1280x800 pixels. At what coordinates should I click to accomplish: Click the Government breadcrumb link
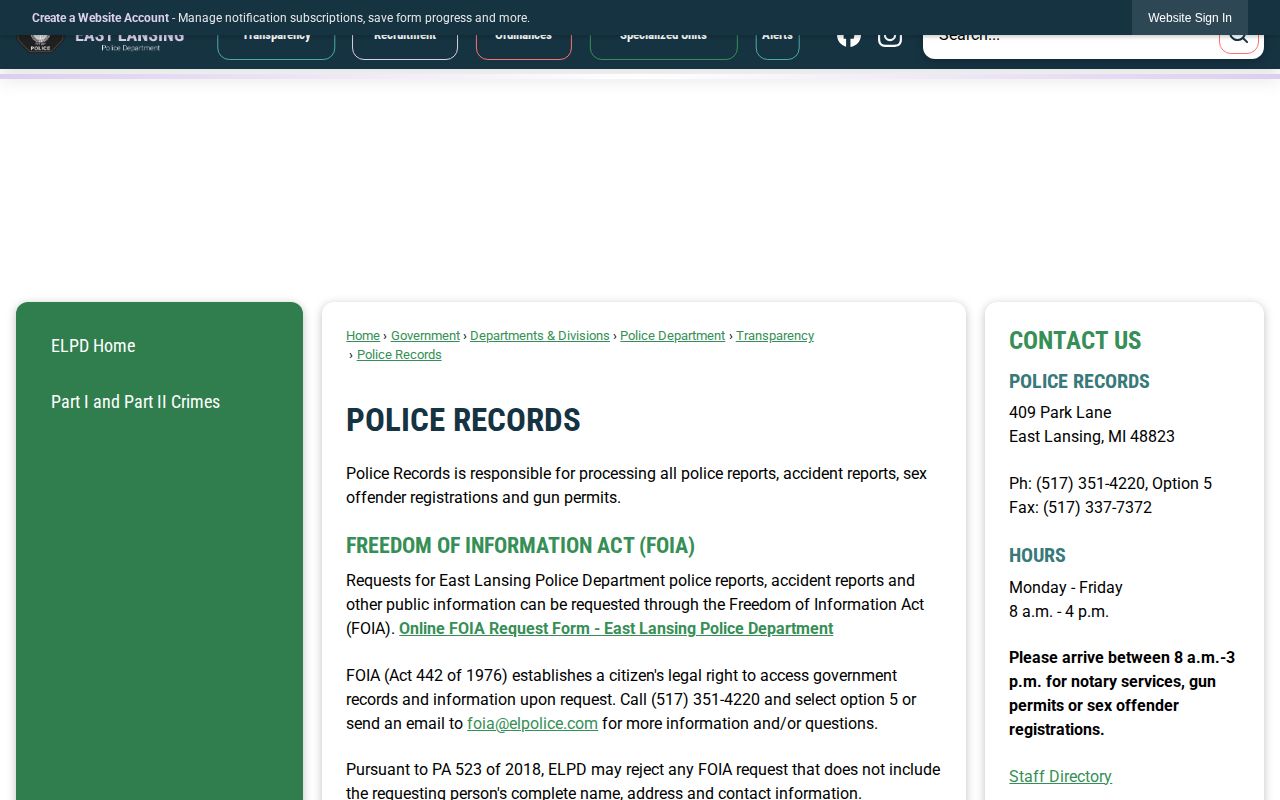pos(425,336)
